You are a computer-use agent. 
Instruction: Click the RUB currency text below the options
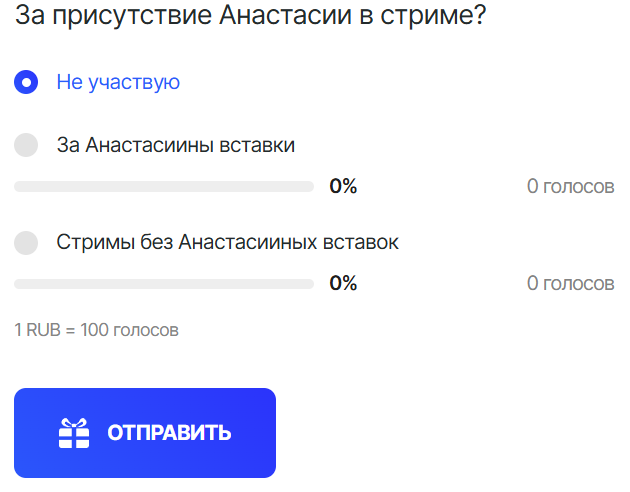click(x=43, y=329)
